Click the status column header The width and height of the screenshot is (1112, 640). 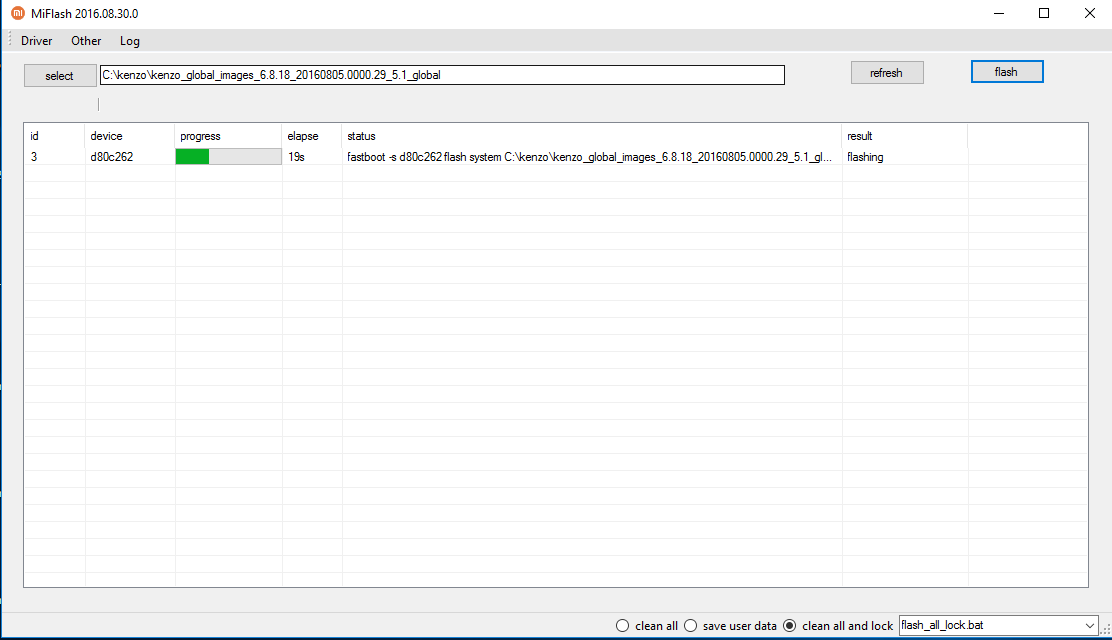click(x=591, y=136)
